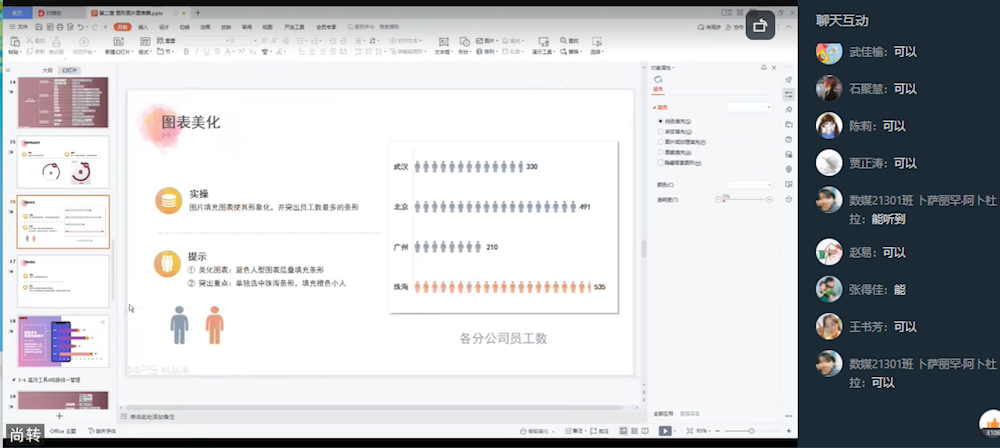Image resolution: width=1000 pixels, height=448 pixels.
Task: Click the help question icon in right sidebar
Action: pyautogui.click(x=789, y=139)
